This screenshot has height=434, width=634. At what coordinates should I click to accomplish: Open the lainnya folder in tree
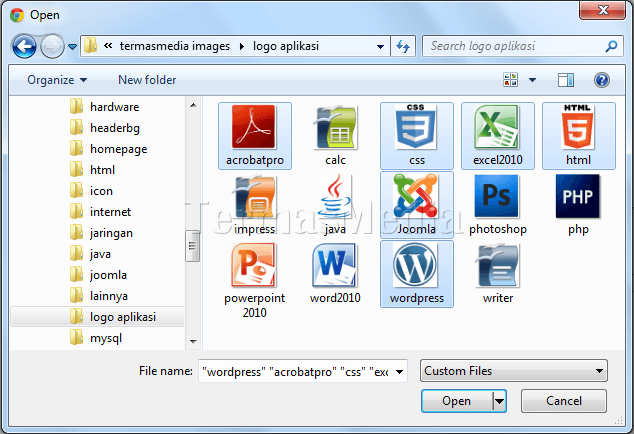[99, 296]
